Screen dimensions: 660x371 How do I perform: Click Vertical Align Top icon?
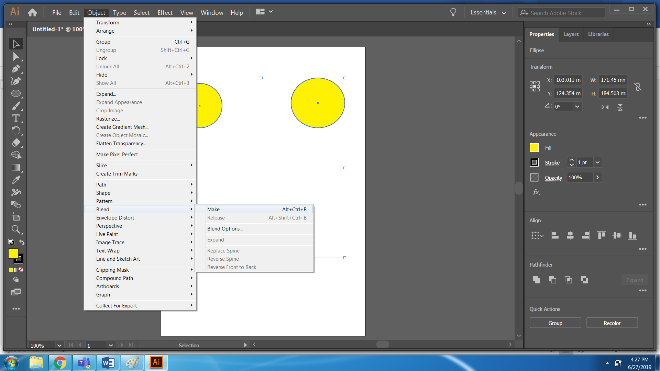click(601, 236)
